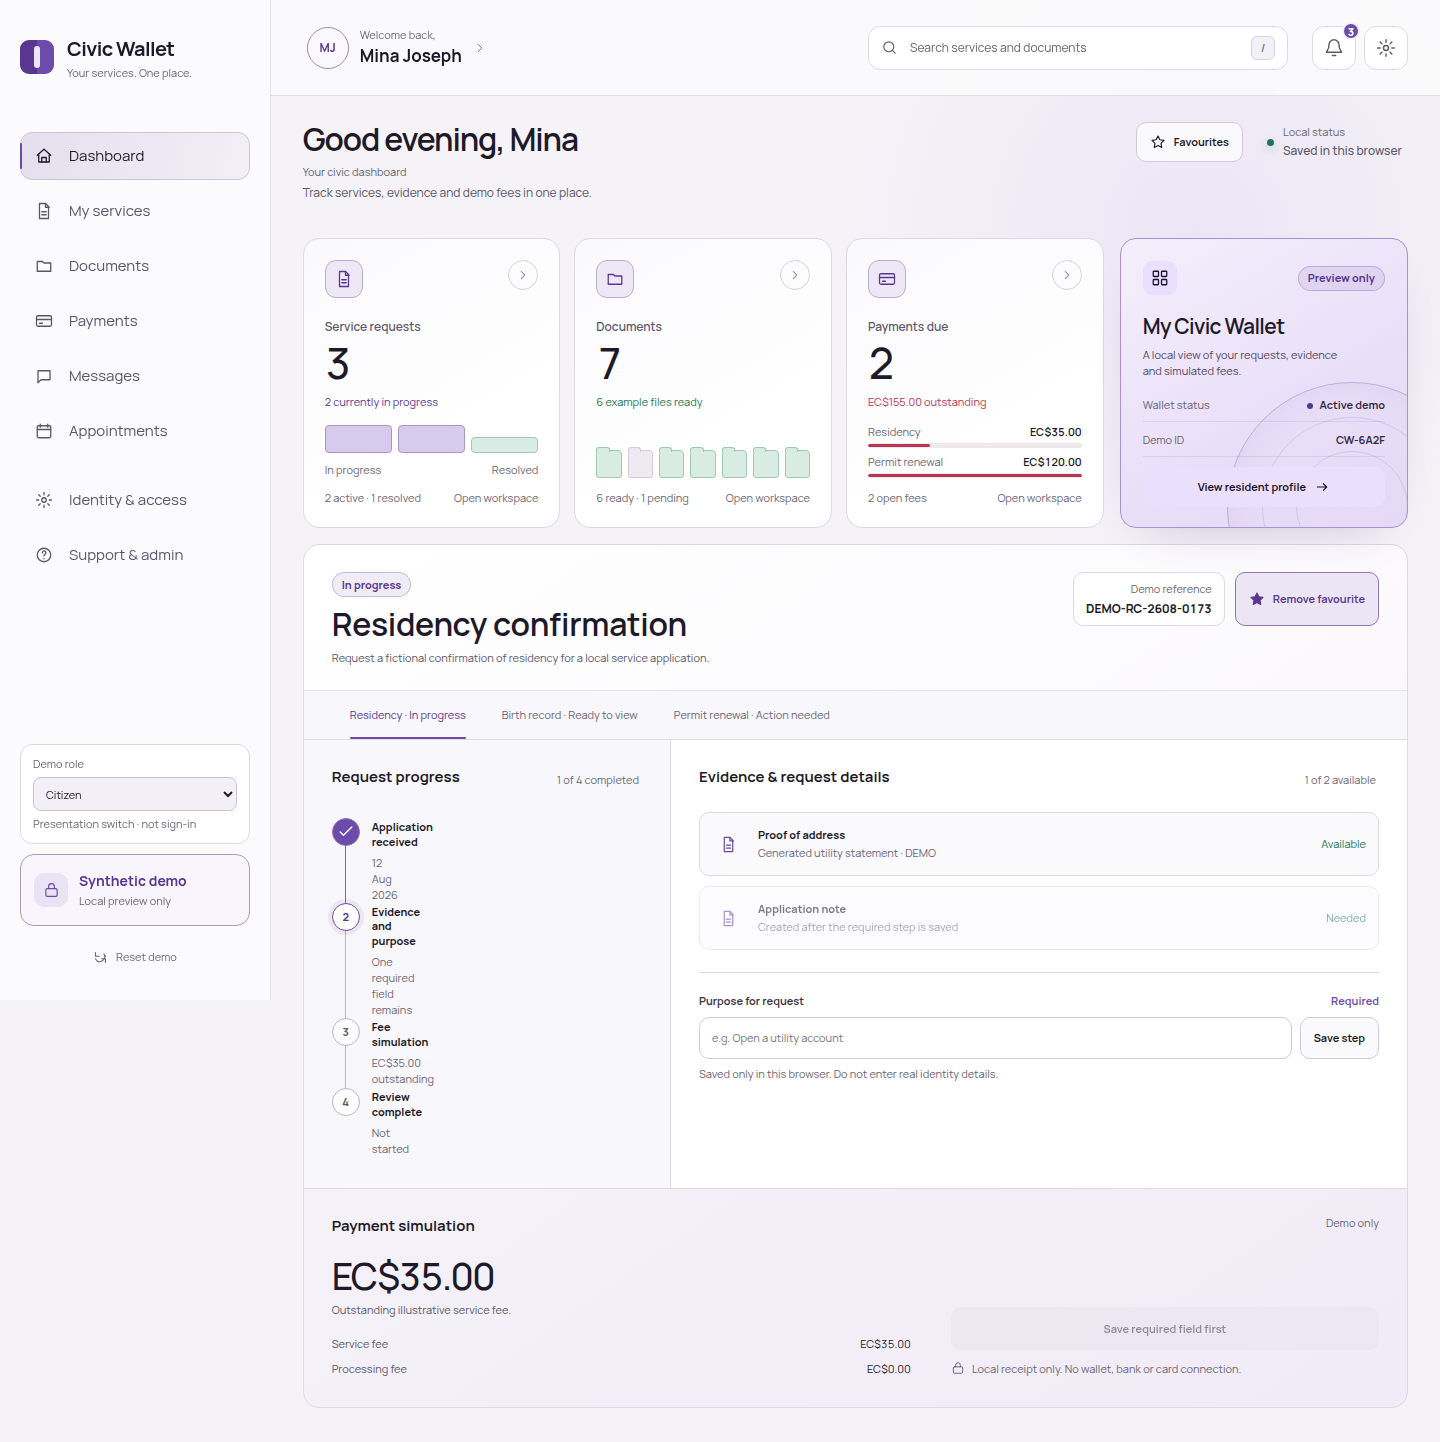Open the Dashboard sidebar item
Image resolution: width=1440 pixels, height=1442 pixels.
click(x=135, y=156)
